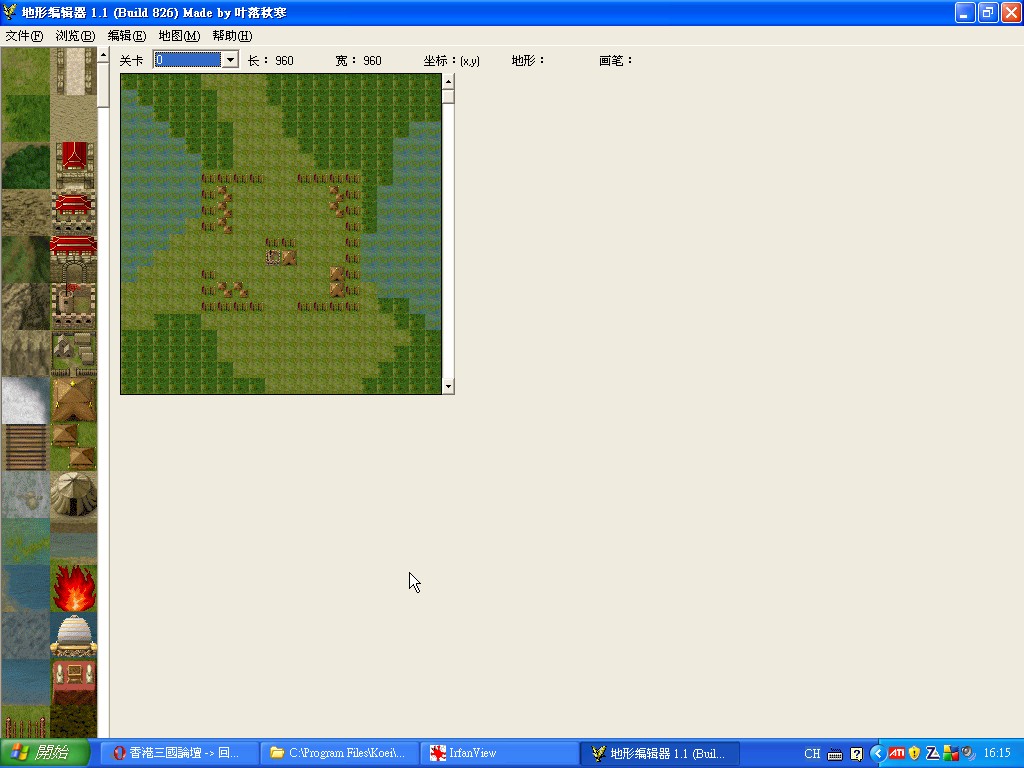Pick the white snow terrain tile
The height and width of the screenshot is (768, 1024).
(25, 400)
